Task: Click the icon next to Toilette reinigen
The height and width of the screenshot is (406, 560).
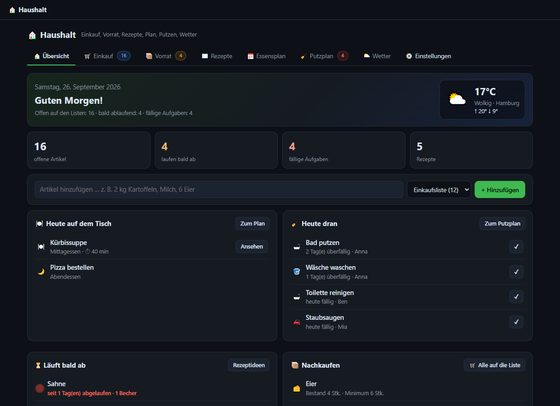Action: click(296, 297)
